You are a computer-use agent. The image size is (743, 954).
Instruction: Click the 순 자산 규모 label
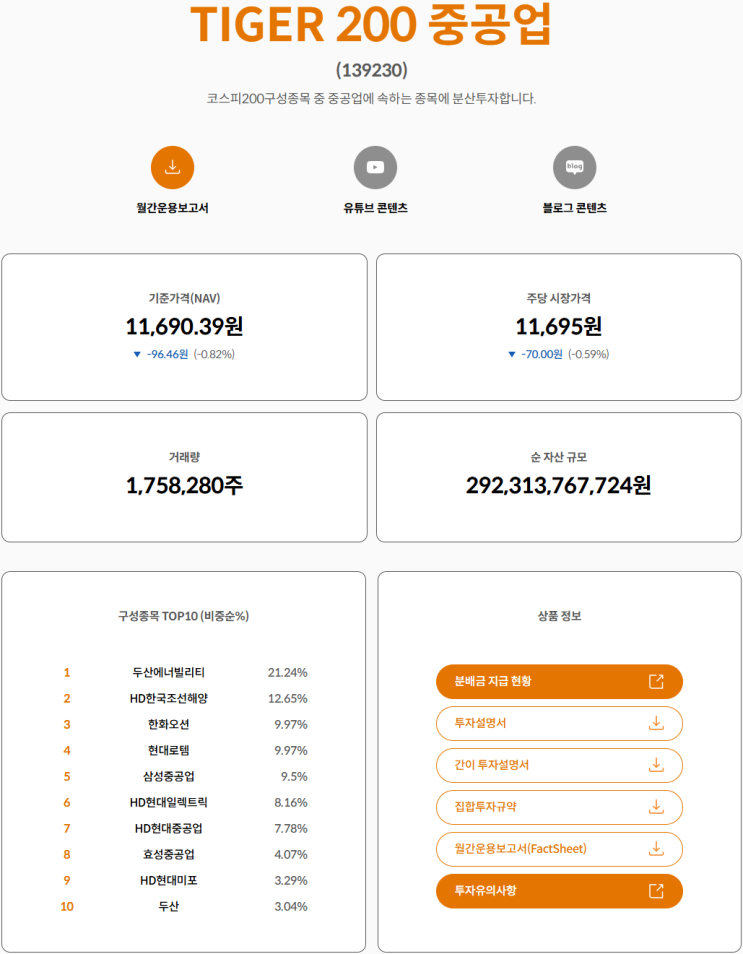[559, 457]
